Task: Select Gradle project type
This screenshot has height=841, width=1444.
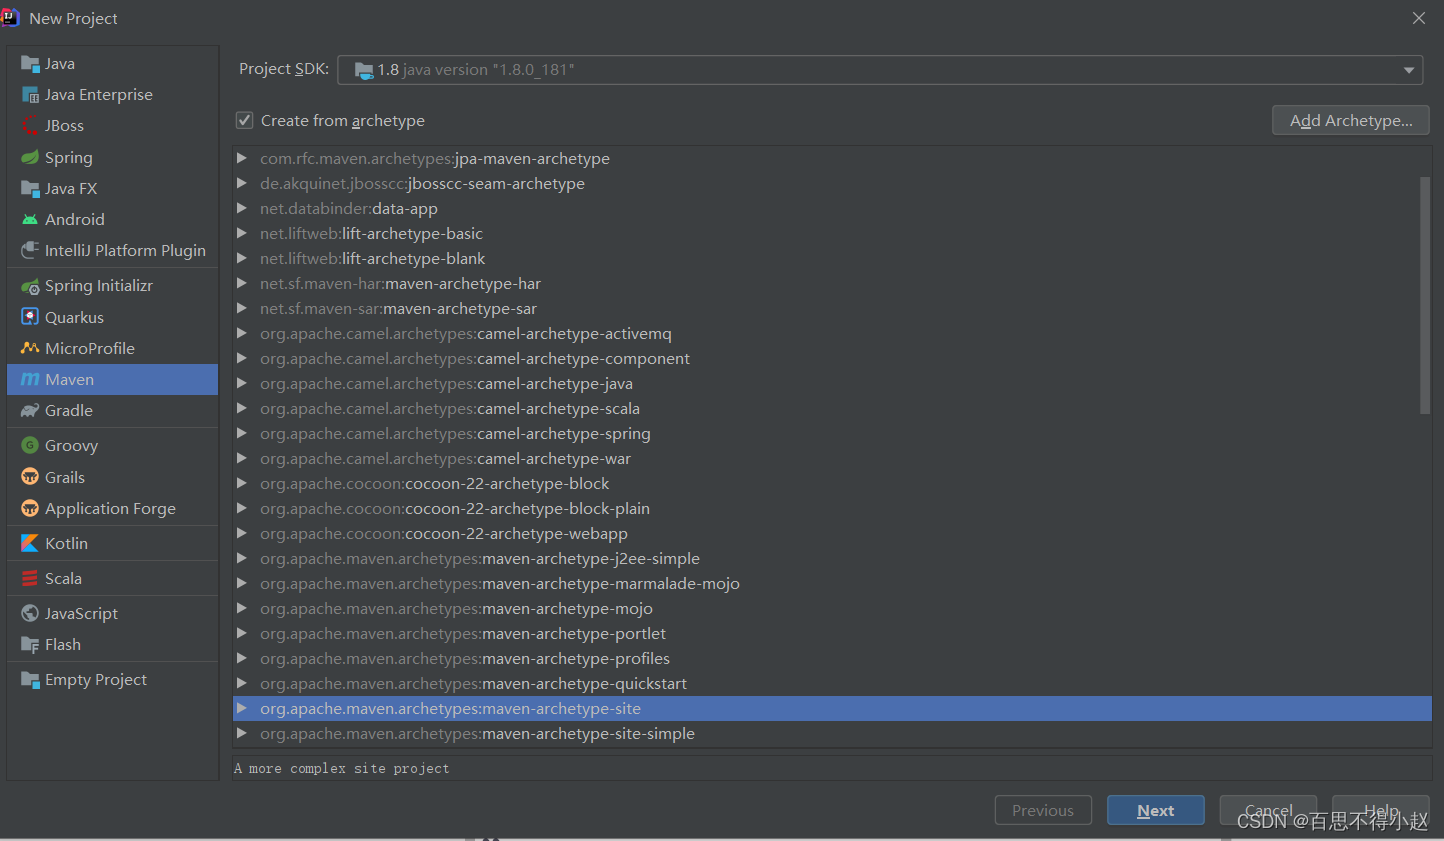Action: coord(113,411)
